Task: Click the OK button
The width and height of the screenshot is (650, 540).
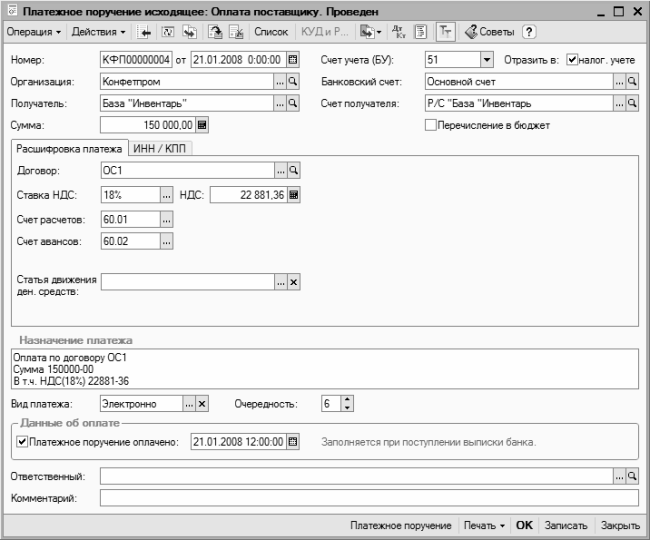Action: [524, 525]
